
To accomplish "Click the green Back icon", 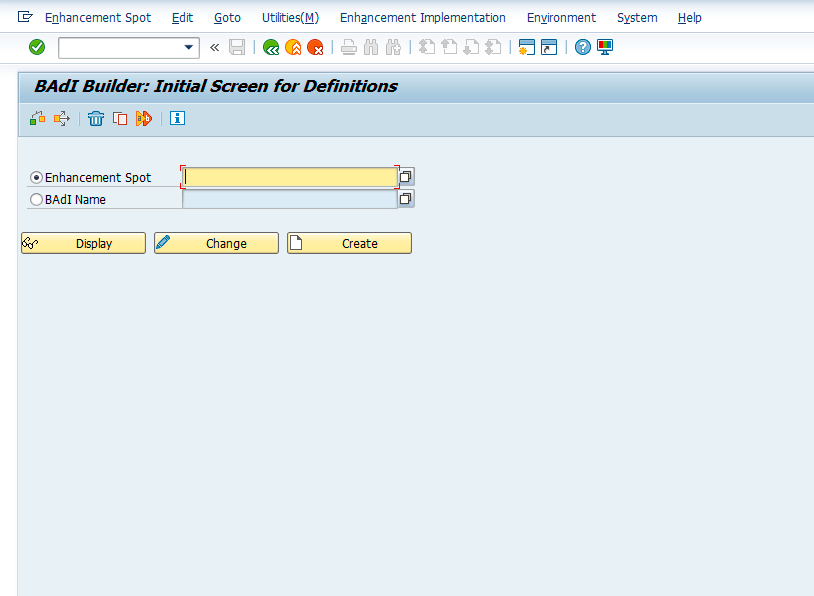I will click(271, 47).
